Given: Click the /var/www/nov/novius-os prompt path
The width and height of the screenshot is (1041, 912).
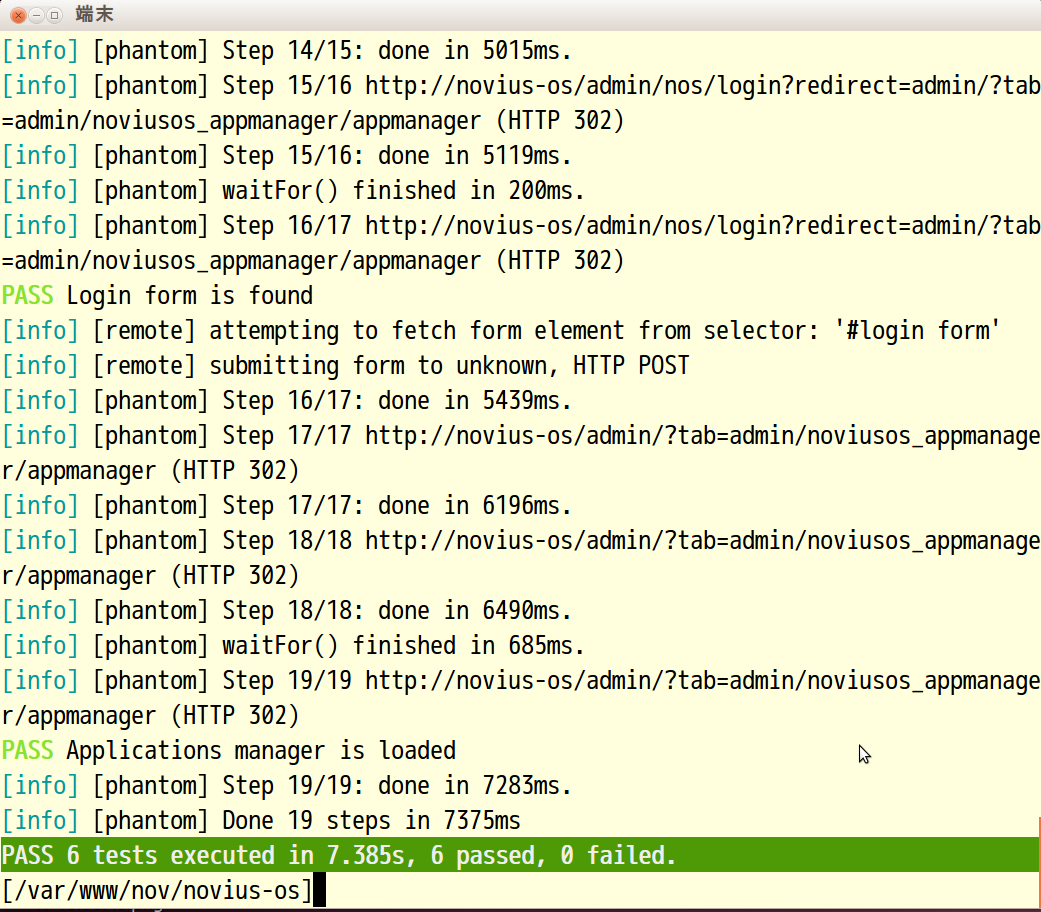Looking at the screenshot, I should (157, 890).
